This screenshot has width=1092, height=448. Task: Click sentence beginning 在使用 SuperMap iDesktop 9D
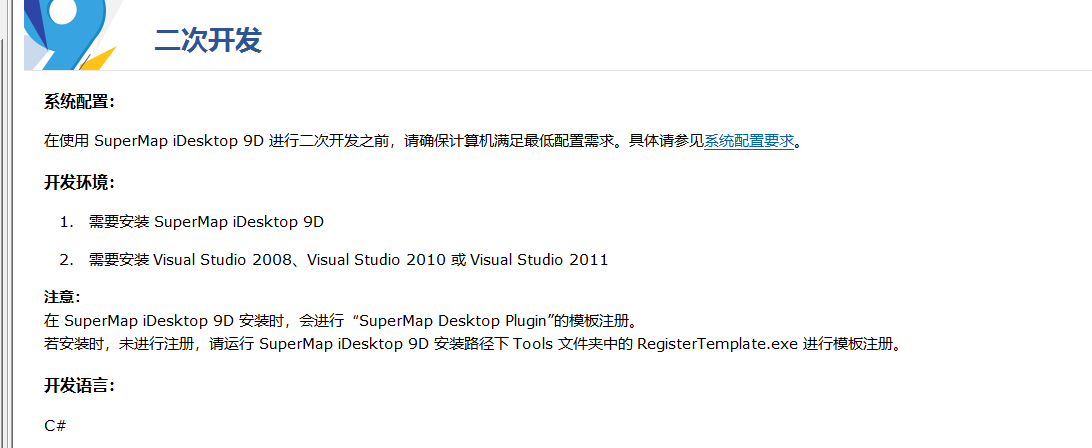coord(423,141)
